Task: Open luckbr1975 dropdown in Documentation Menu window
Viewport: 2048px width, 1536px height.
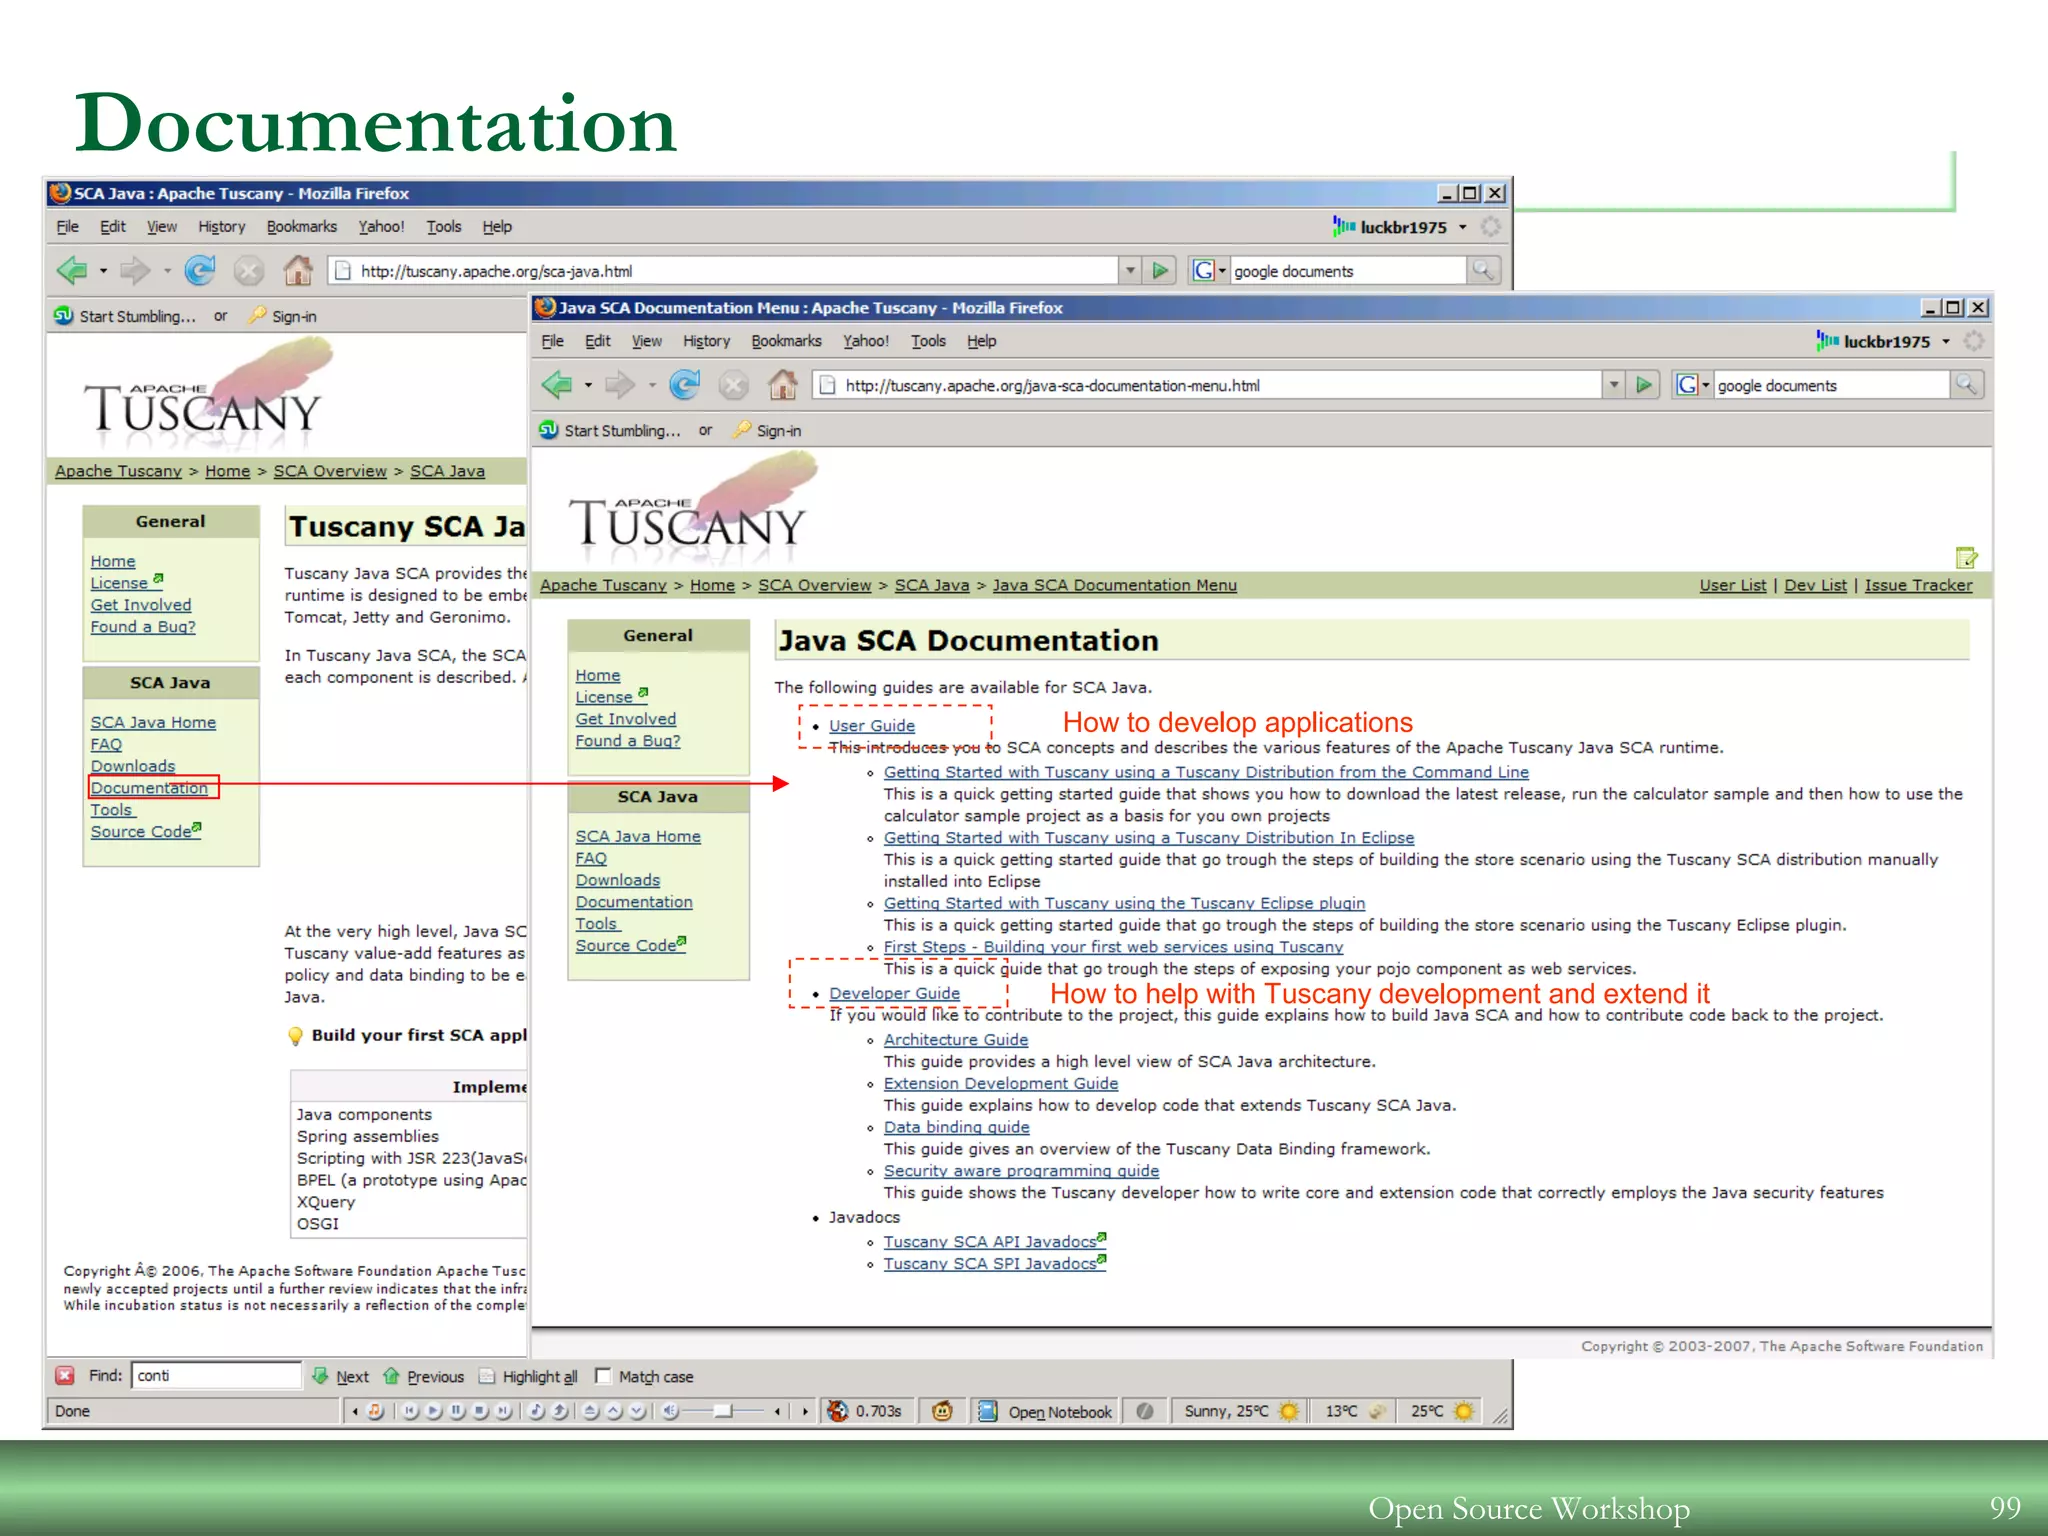Action: click(1946, 341)
